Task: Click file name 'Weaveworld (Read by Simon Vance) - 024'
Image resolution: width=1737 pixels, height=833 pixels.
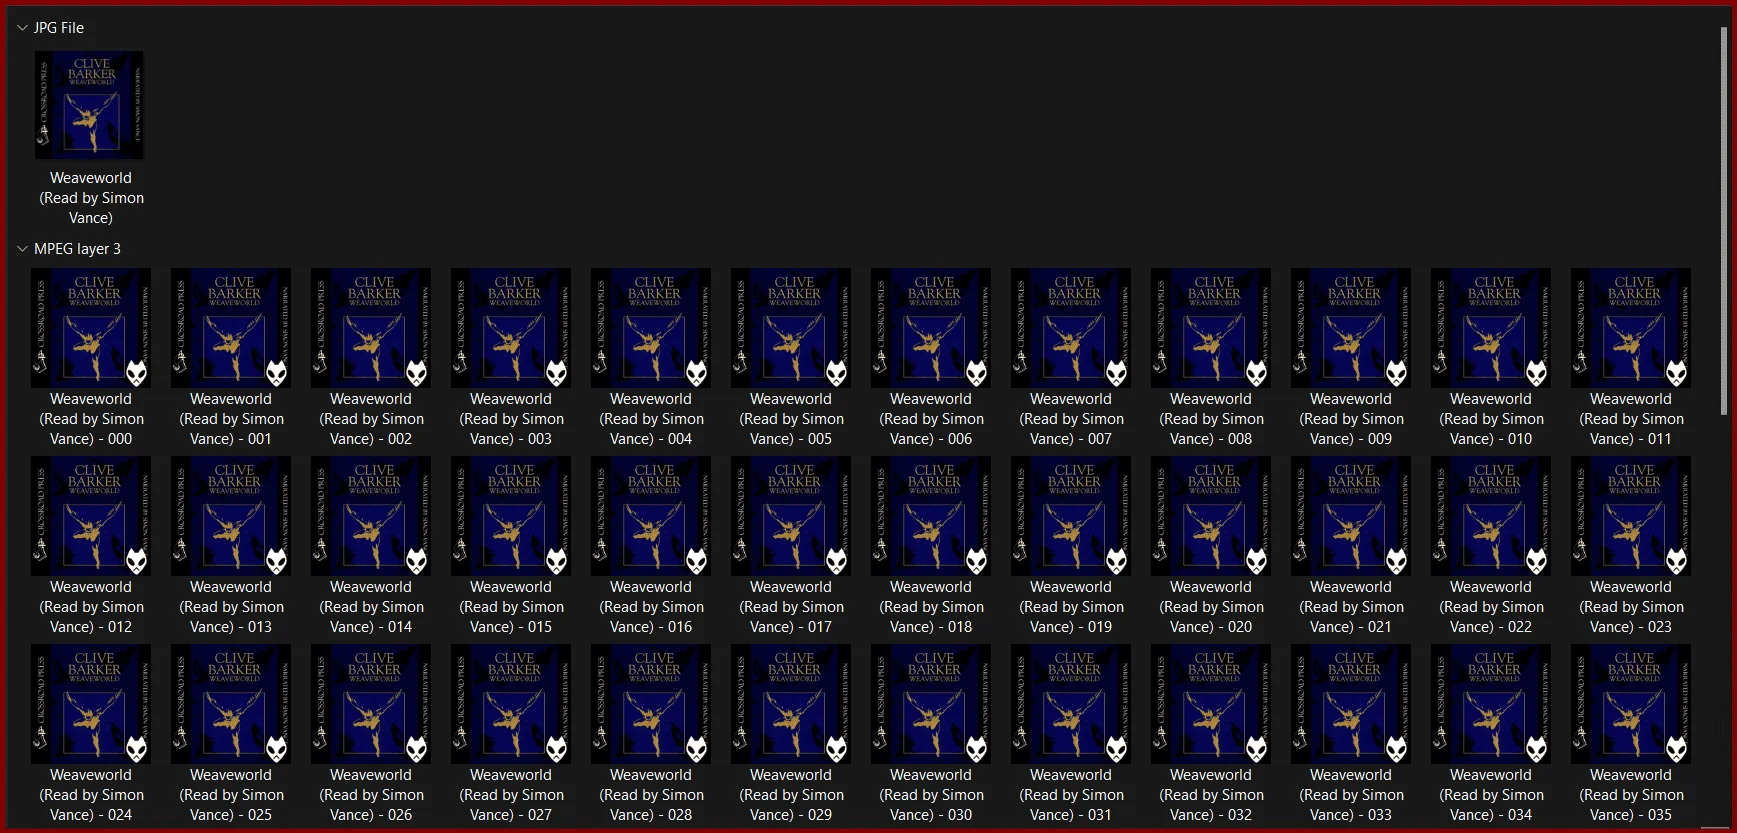Action: click(x=91, y=795)
